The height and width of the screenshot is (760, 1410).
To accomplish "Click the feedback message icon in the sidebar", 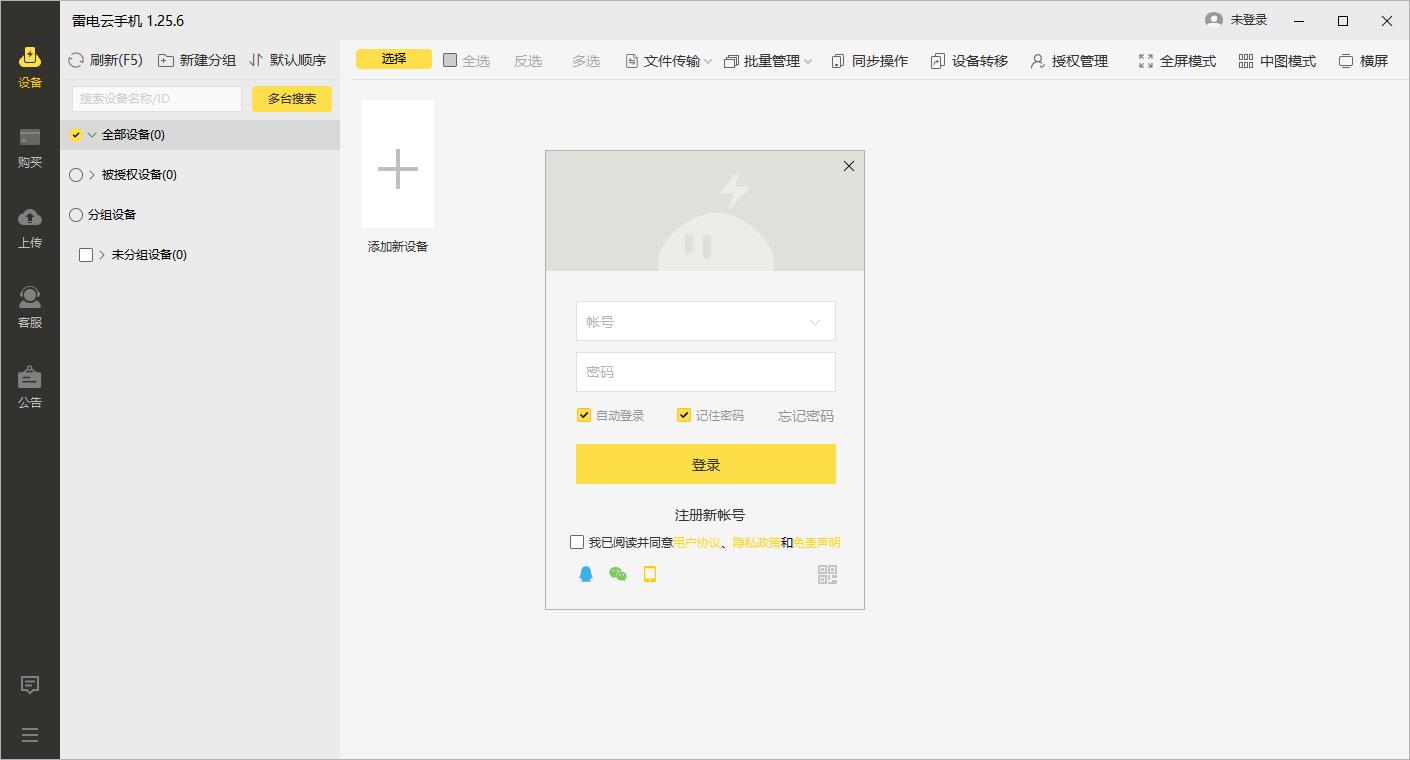I will click(30, 685).
